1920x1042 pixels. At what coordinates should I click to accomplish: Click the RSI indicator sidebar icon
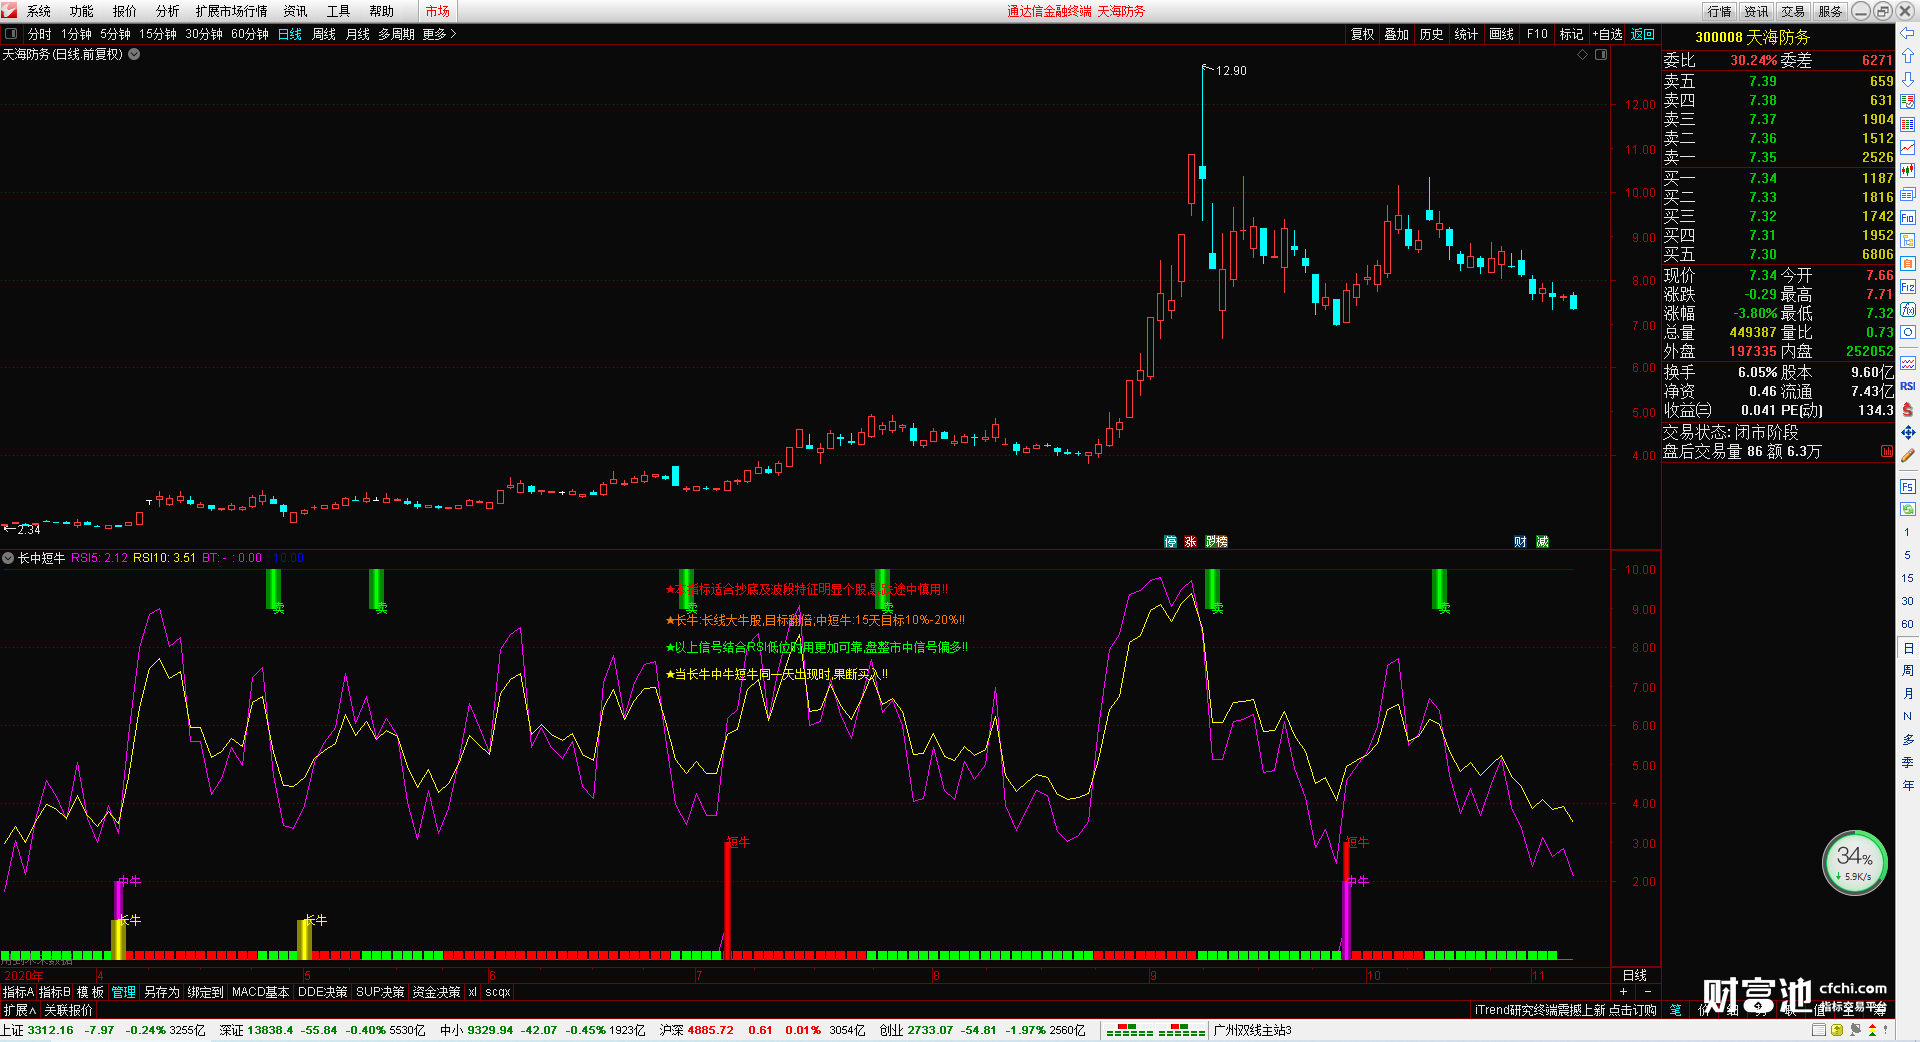[1908, 386]
